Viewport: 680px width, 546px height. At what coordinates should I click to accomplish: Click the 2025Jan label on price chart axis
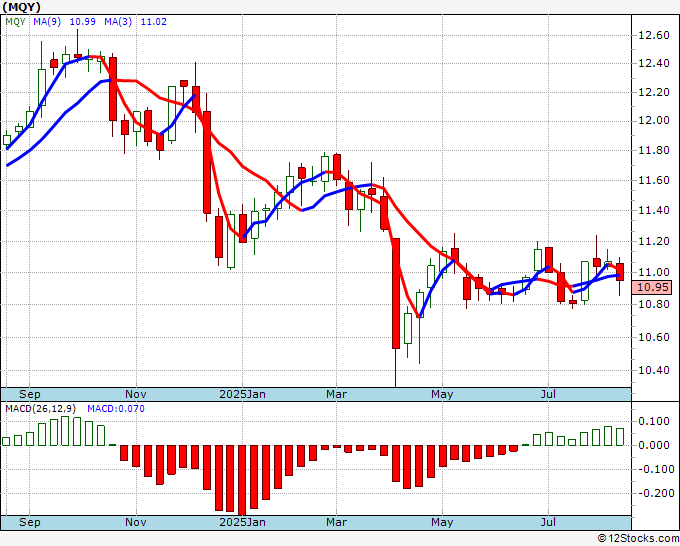click(x=242, y=394)
